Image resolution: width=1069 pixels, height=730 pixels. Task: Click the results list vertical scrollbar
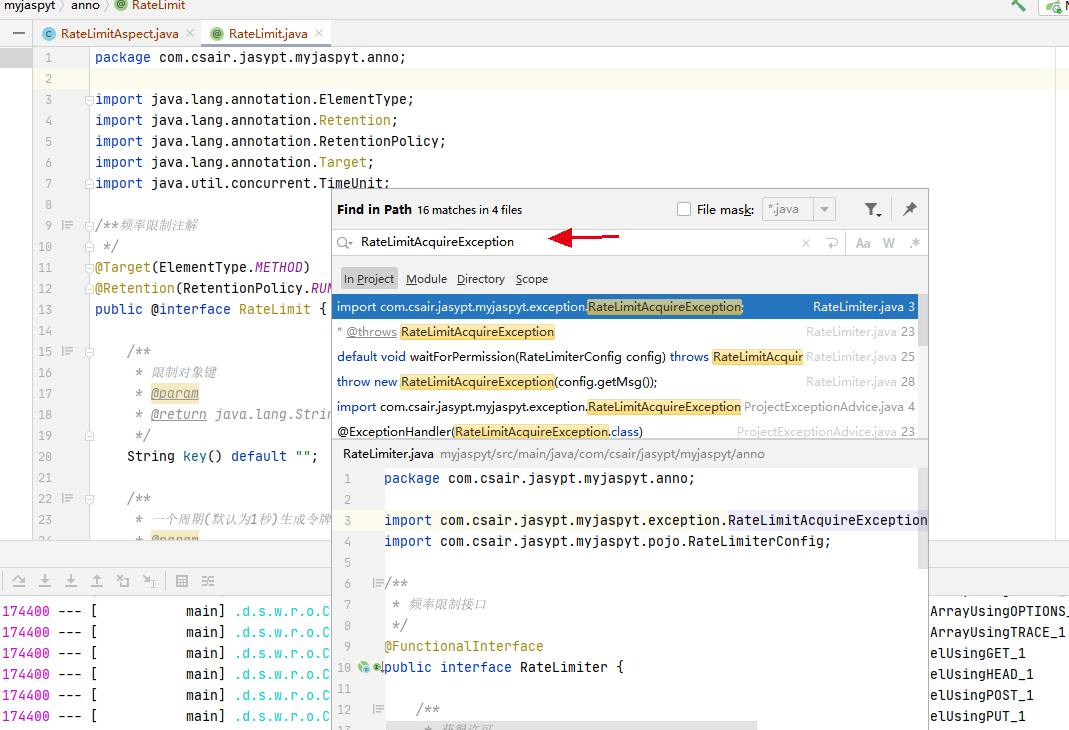(x=923, y=320)
